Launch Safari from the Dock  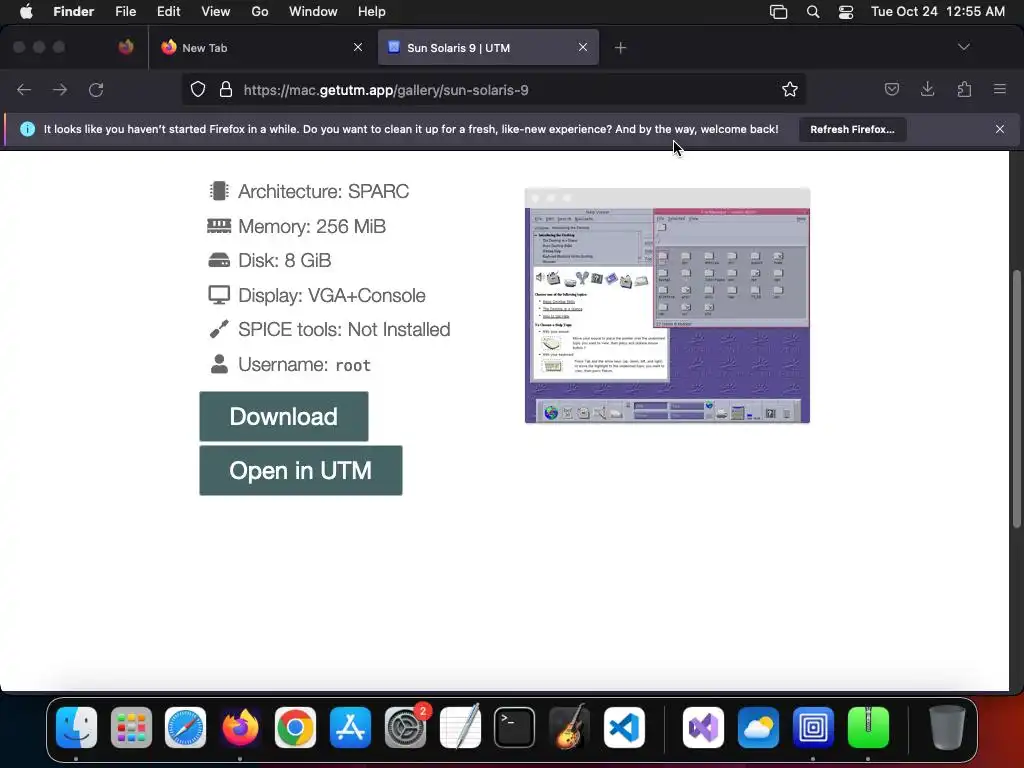(185, 727)
